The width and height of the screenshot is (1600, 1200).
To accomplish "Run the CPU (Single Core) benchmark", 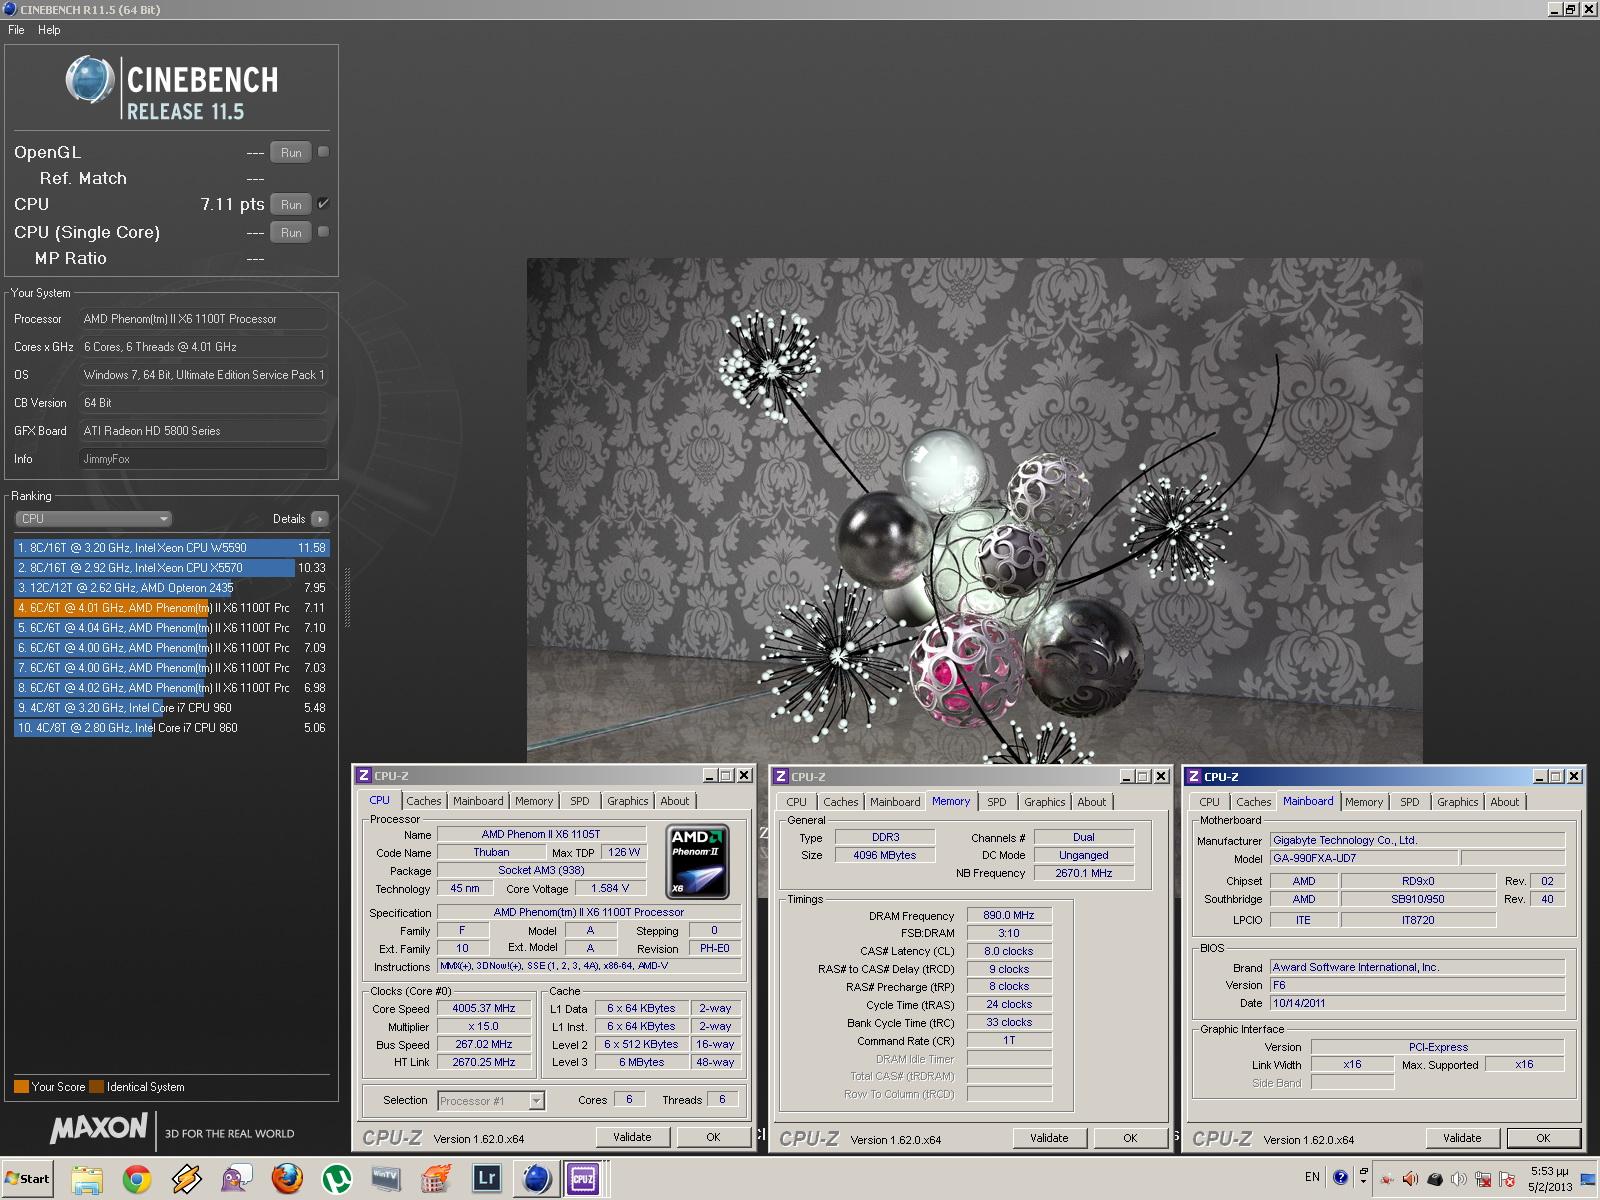I will pyautogui.click(x=291, y=233).
